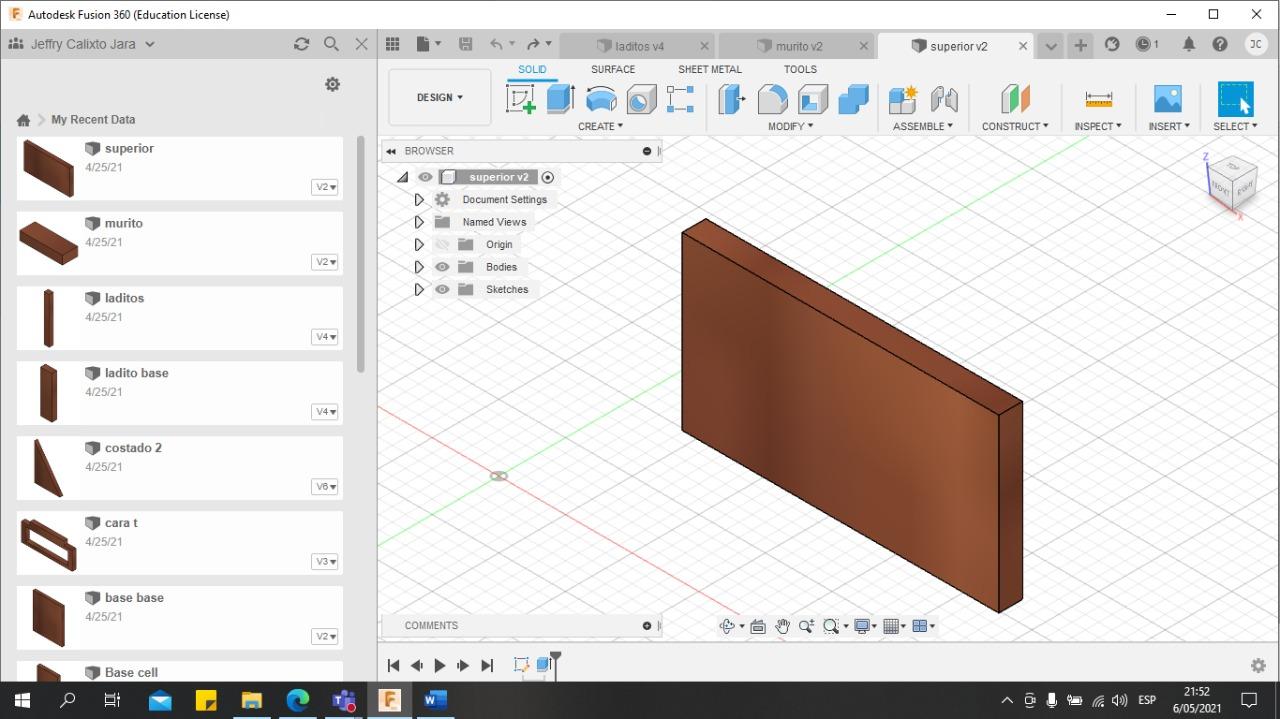This screenshot has width=1280, height=719.
Task: Toggle visibility of the Origin folder
Action: pos(442,244)
